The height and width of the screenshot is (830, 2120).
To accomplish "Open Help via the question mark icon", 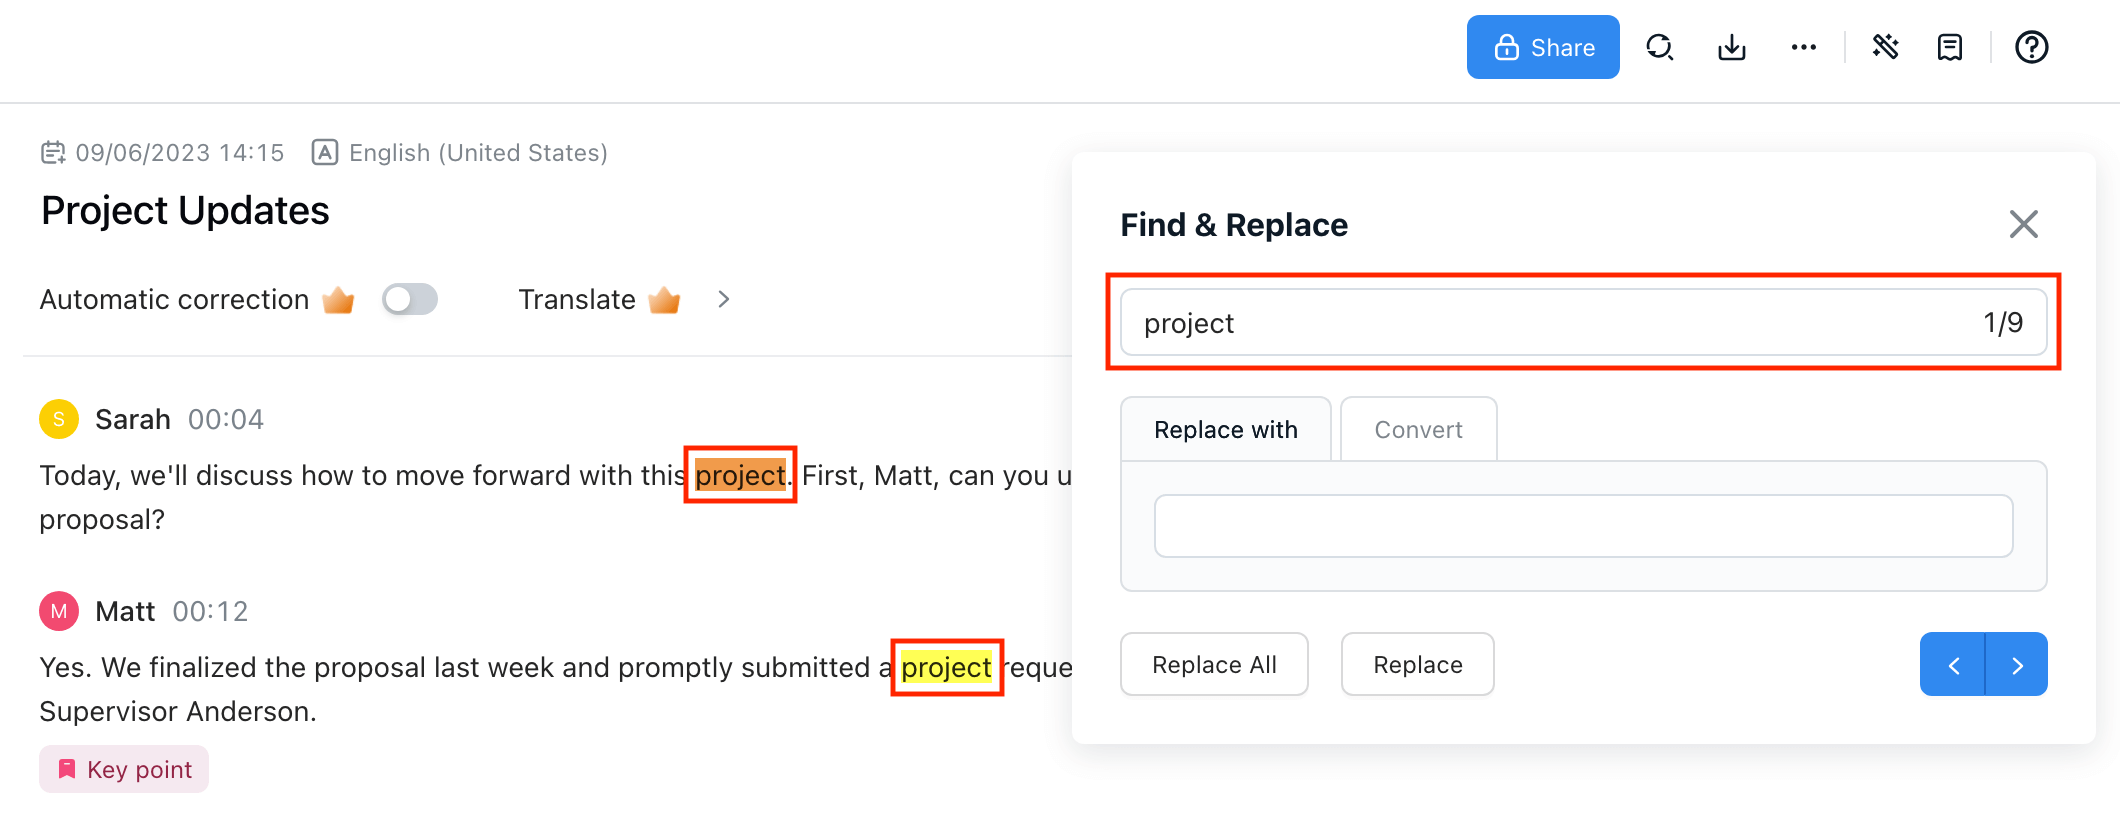I will point(2031,47).
